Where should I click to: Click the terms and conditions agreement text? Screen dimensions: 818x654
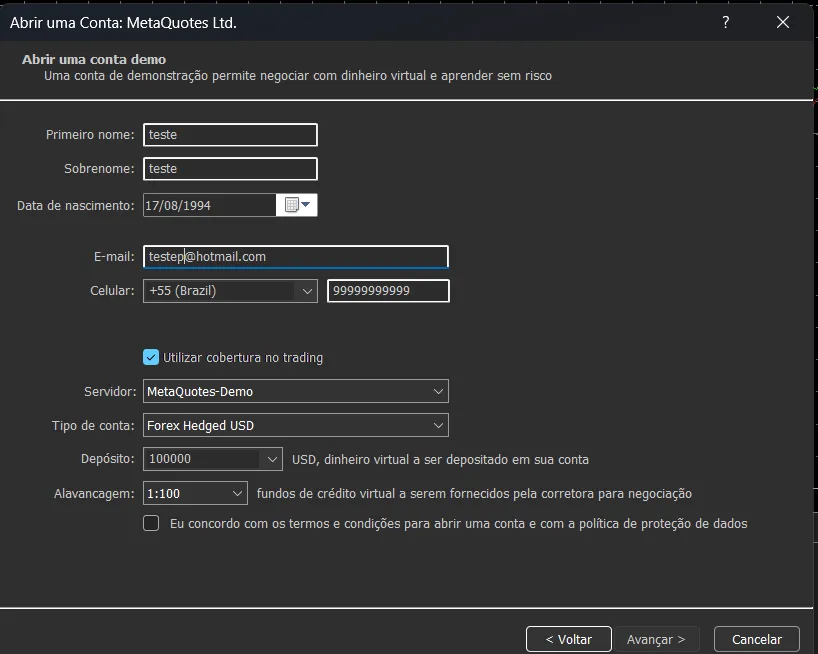coord(459,524)
